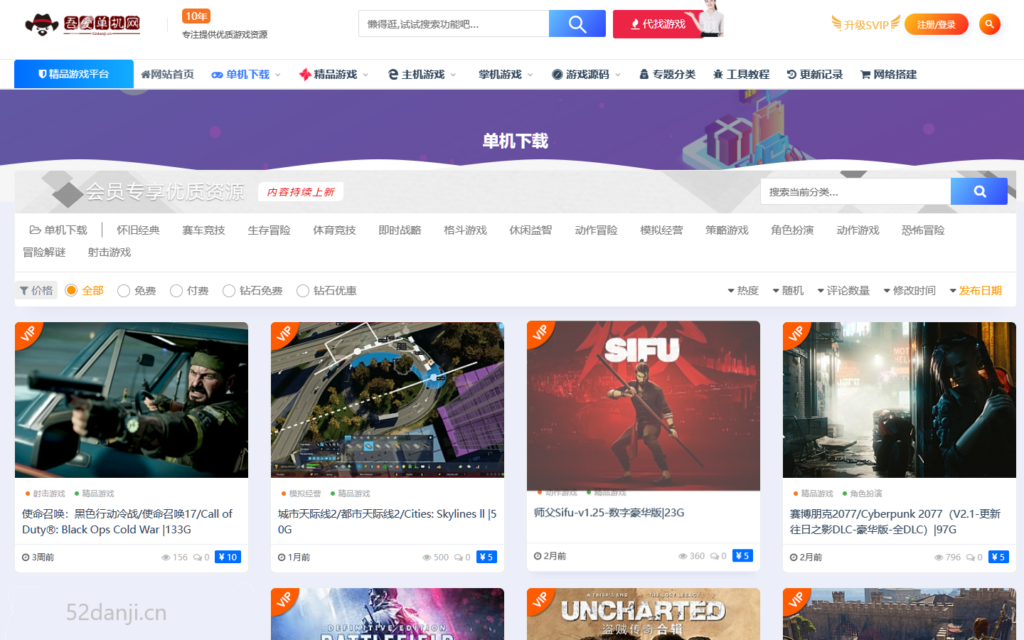1024x640 pixels.
Task: Sort listings by 随机
Action: click(x=788, y=291)
